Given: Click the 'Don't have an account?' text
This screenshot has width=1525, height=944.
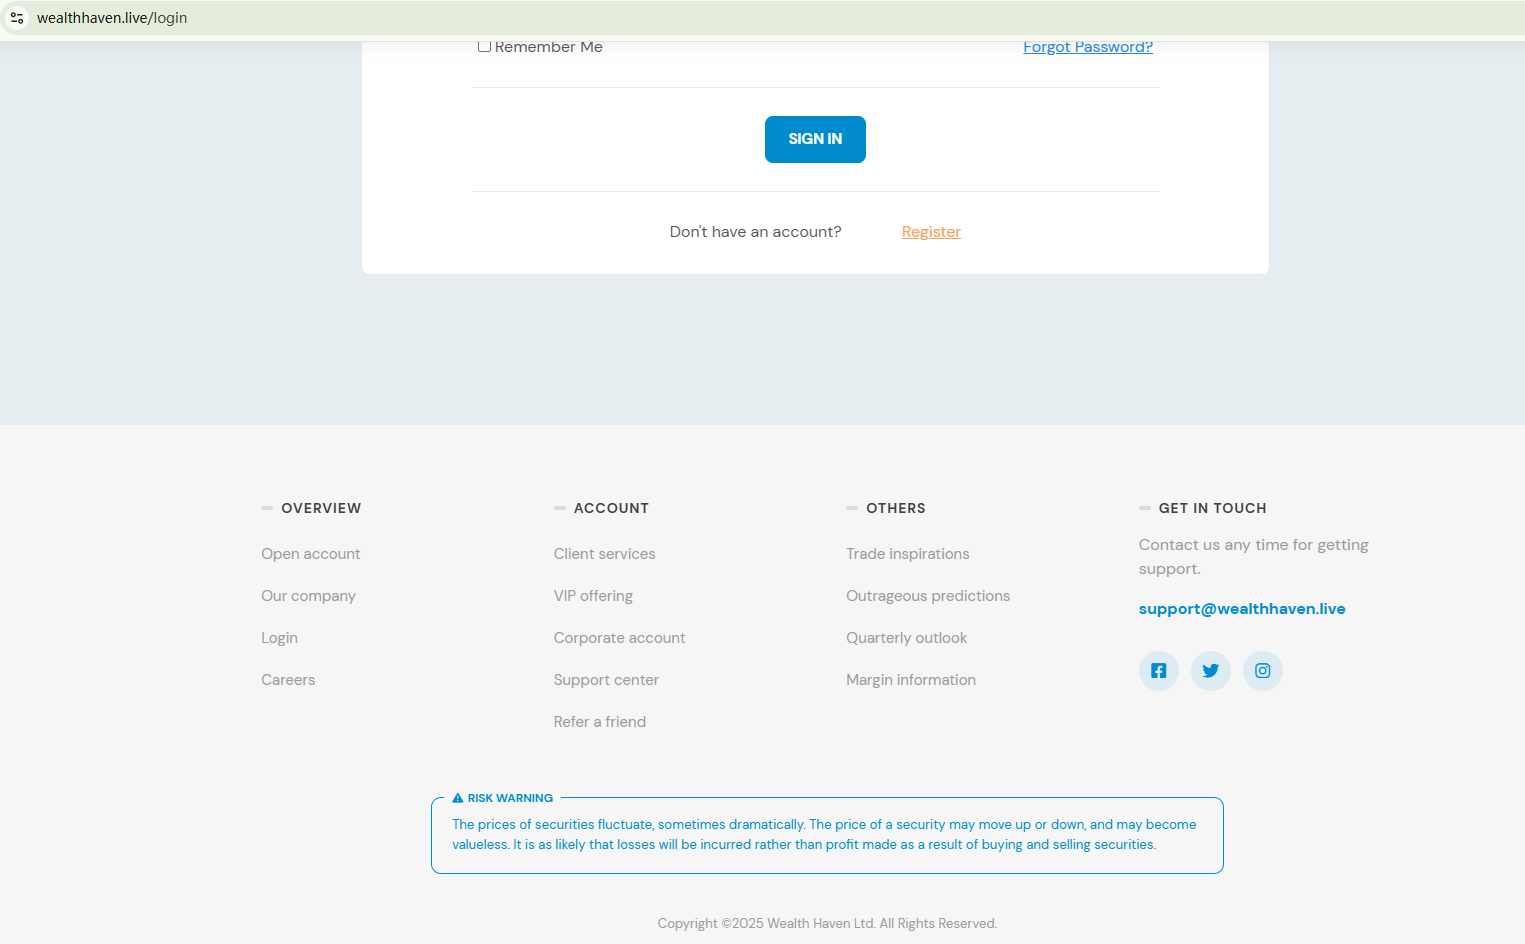Looking at the screenshot, I should 756,232.
